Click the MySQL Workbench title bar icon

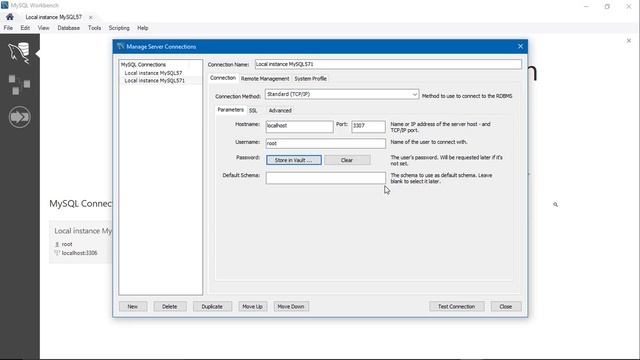point(5,5)
